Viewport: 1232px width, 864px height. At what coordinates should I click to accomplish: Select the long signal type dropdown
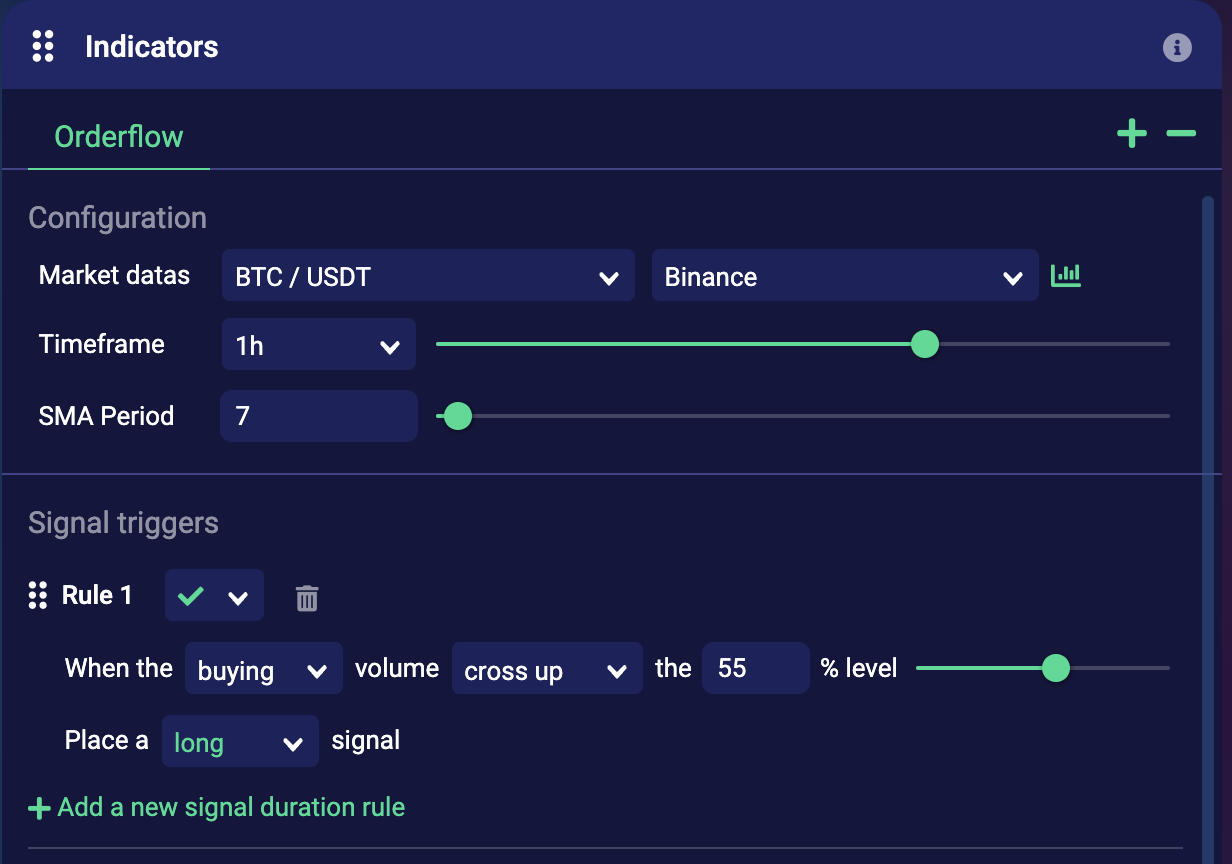(240, 742)
